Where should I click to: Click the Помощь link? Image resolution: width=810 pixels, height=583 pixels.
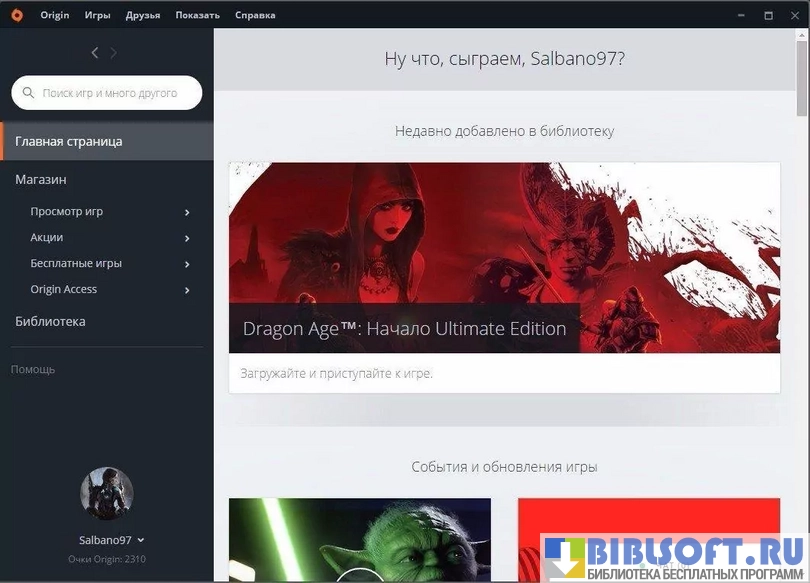(33, 369)
